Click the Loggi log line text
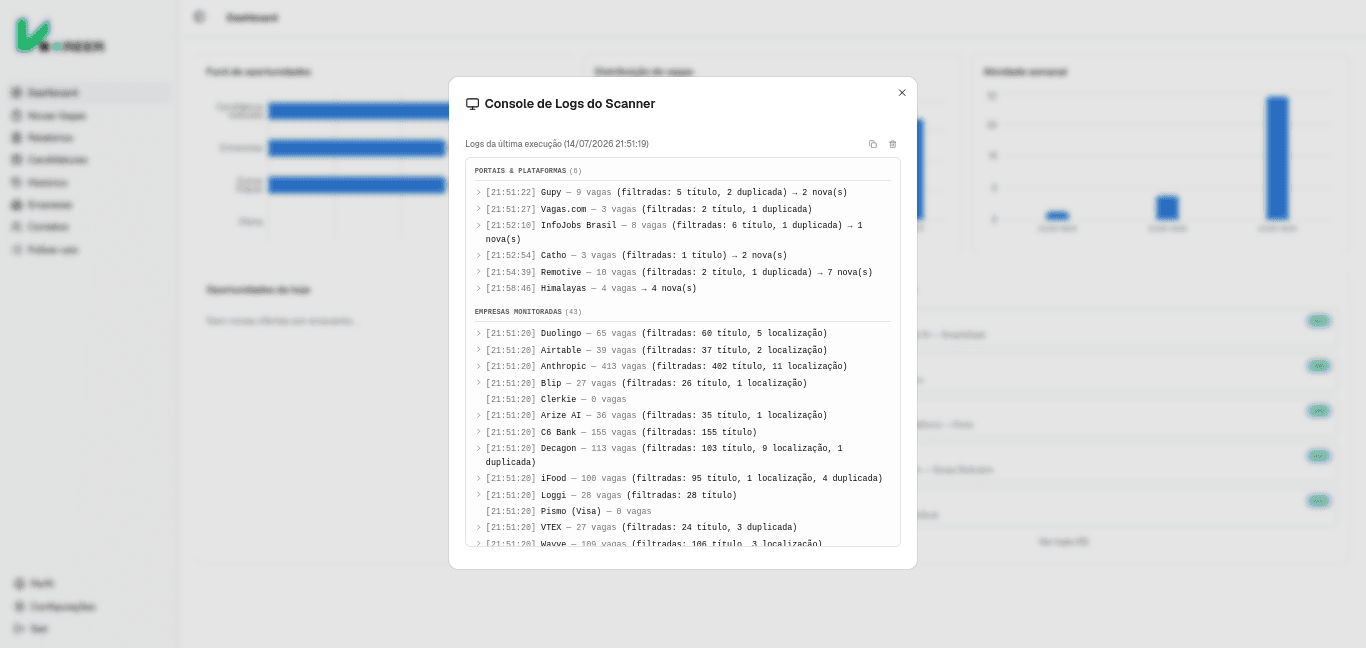1366x648 pixels. (611, 495)
